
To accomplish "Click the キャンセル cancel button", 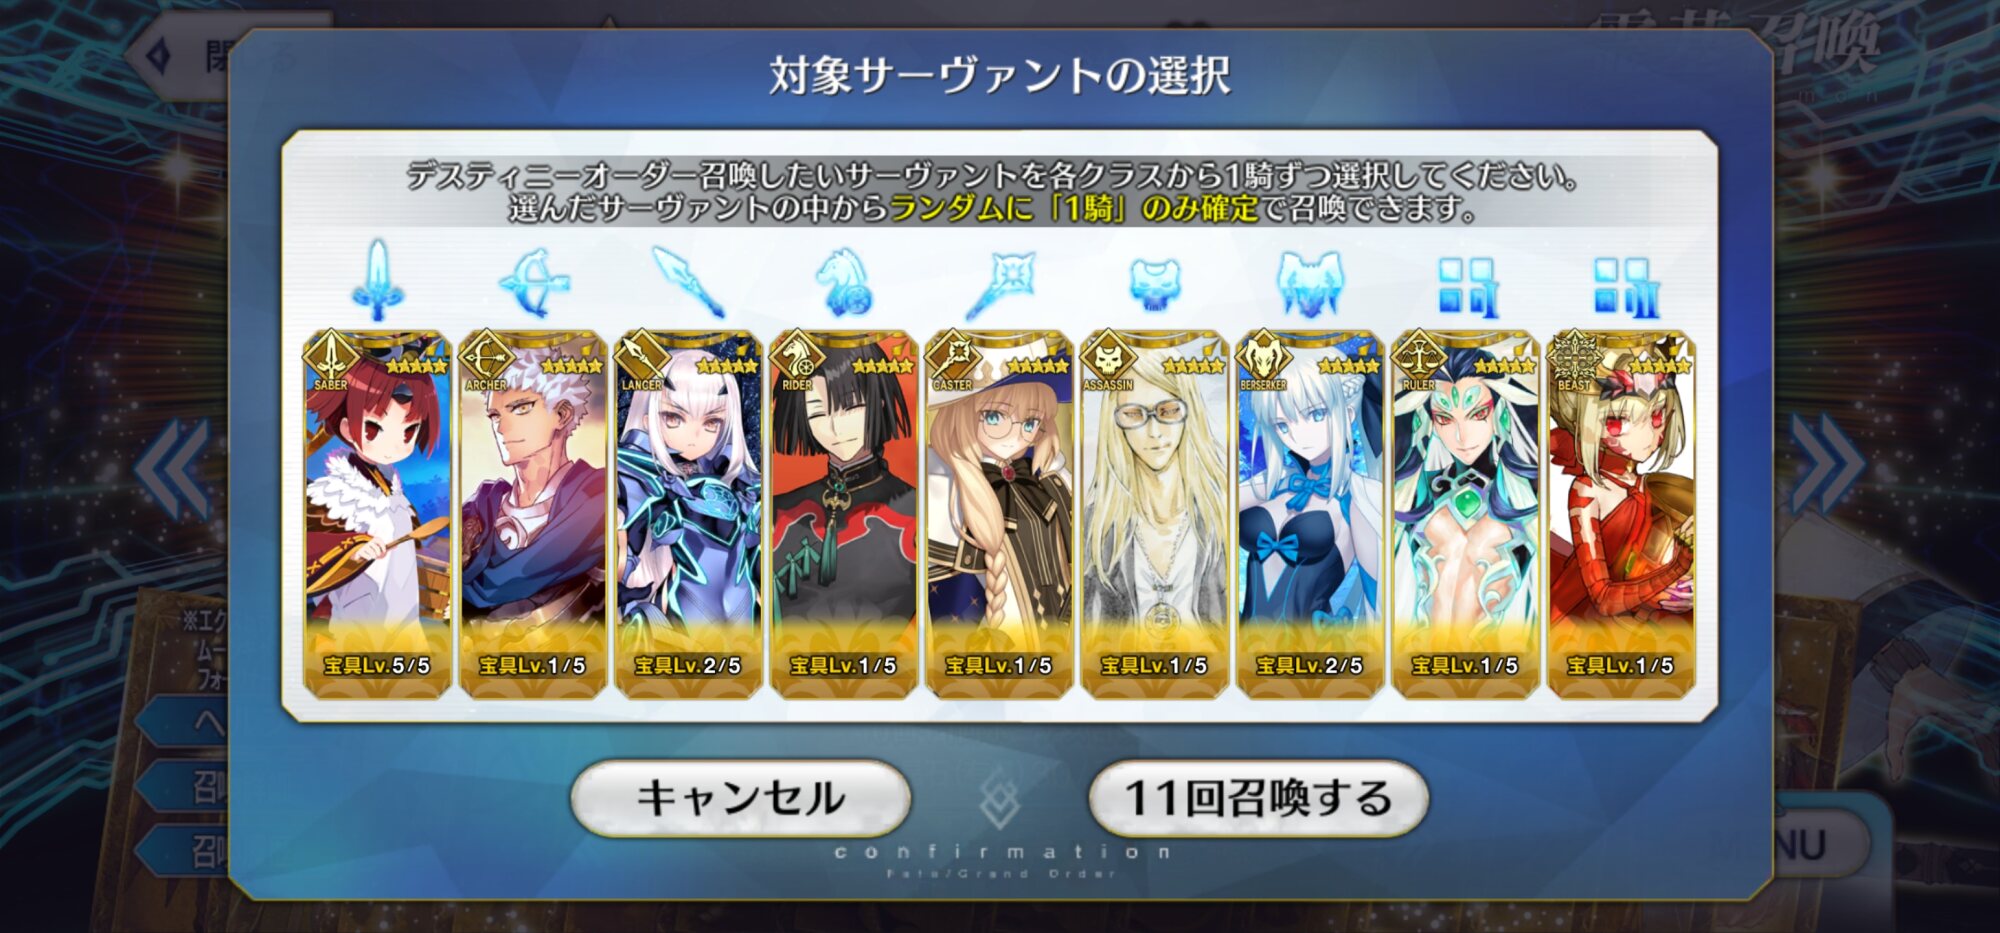I will click(740, 798).
